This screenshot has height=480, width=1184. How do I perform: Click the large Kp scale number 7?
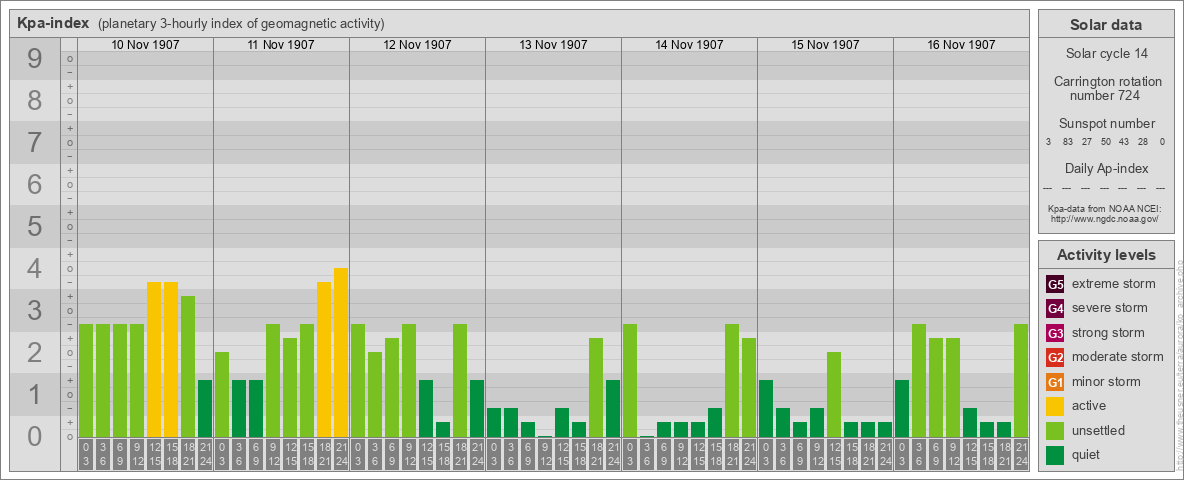[x=34, y=143]
